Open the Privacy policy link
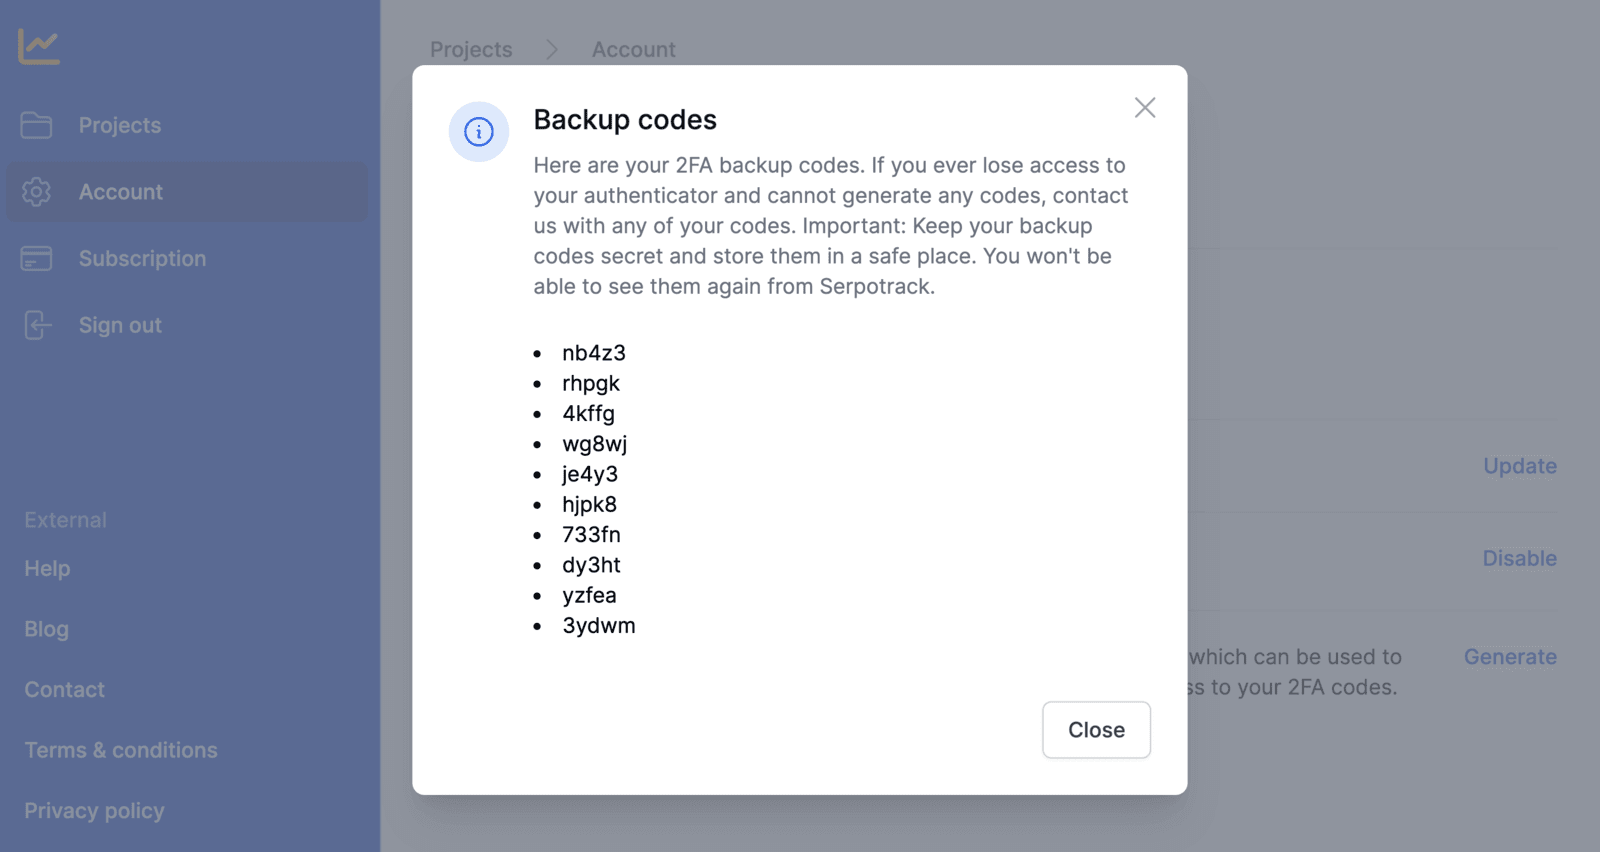This screenshot has width=1600, height=852. coord(94,811)
